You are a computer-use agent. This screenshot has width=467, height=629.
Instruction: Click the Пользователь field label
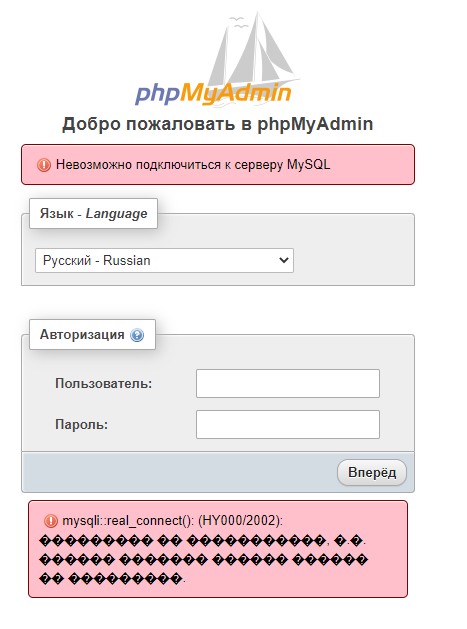point(104,383)
